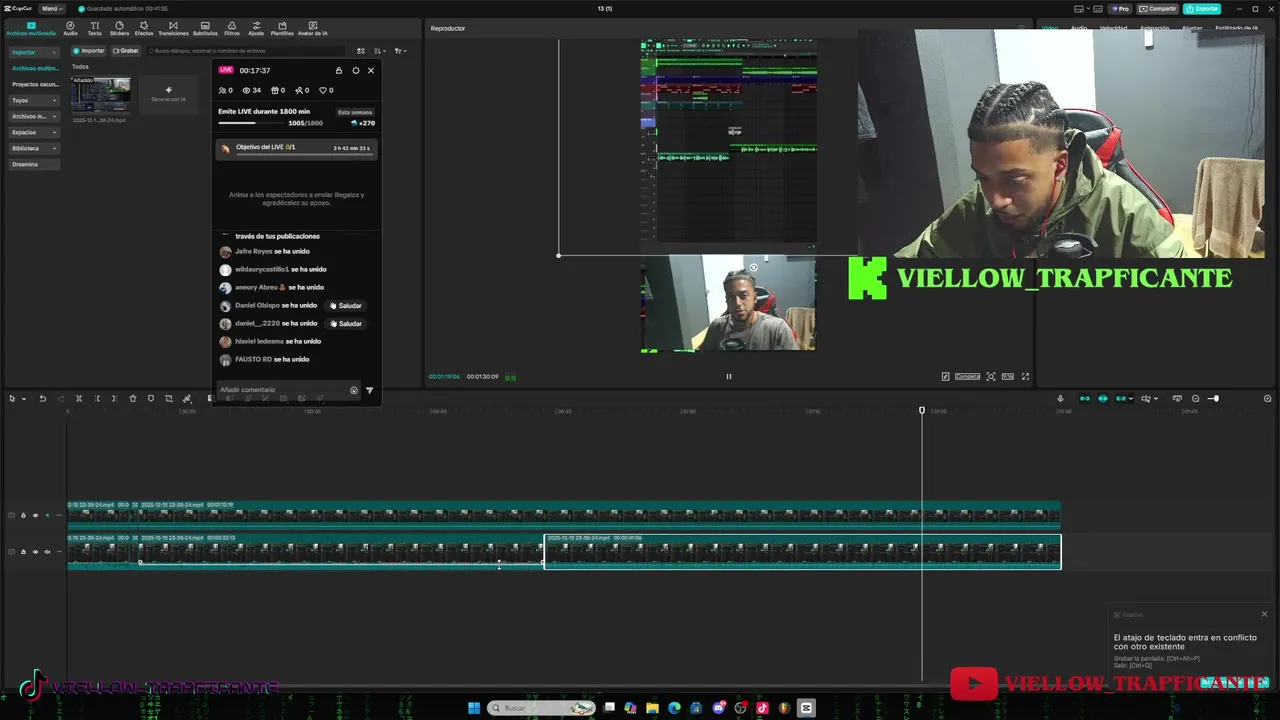This screenshot has width=1280, height=720.
Task: Collapse the Importar sidebar section
Action: 34,52
